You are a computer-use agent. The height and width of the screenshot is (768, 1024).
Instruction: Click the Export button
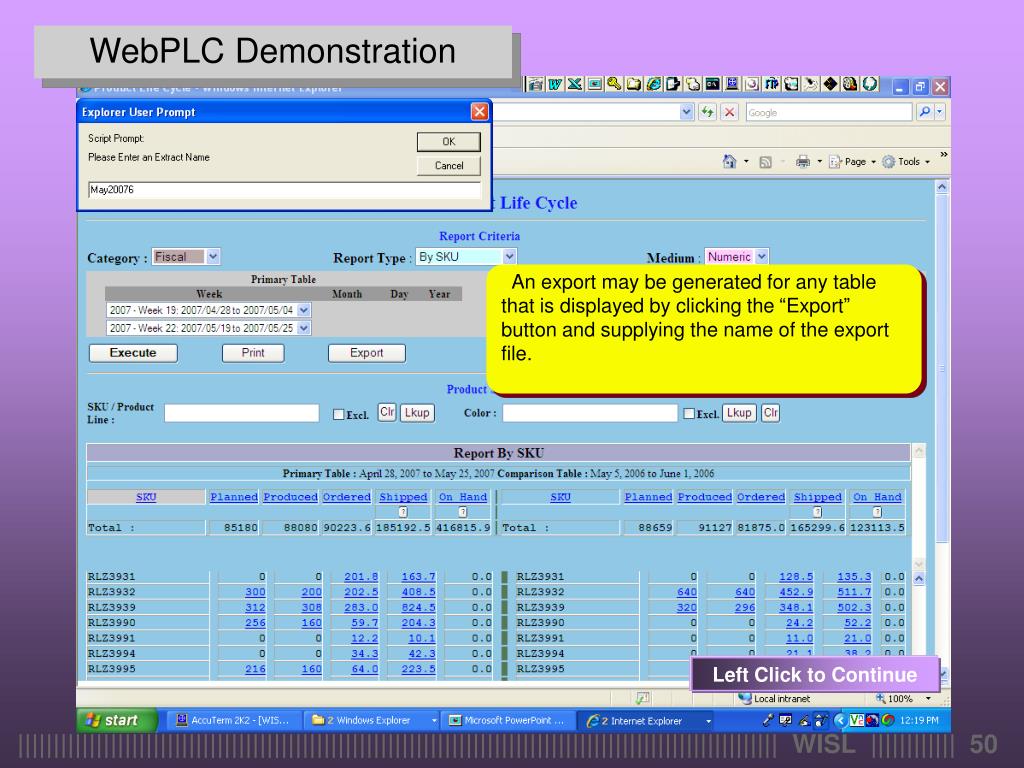coord(366,353)
